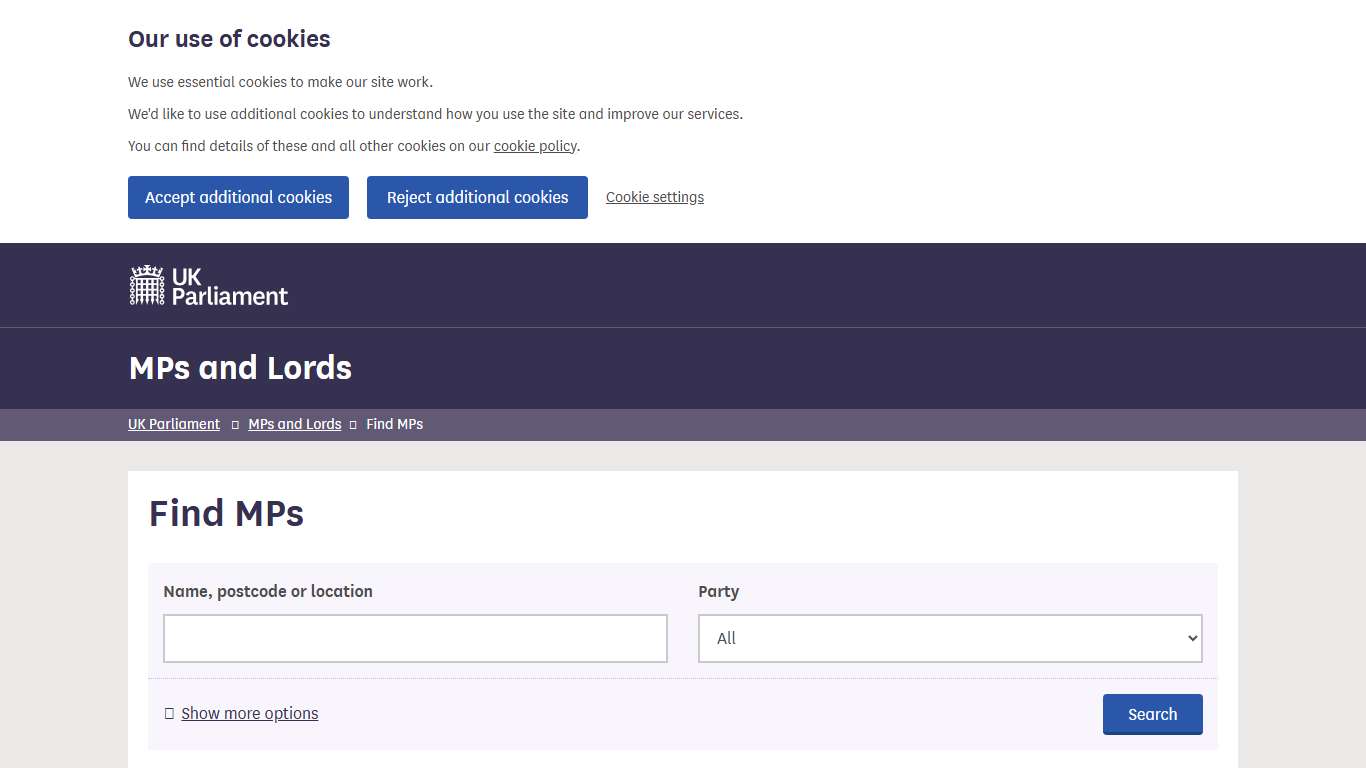Open the MPs and Lords breadcrumb link
Screen dimensions: 1366x768
pos(294,424)
